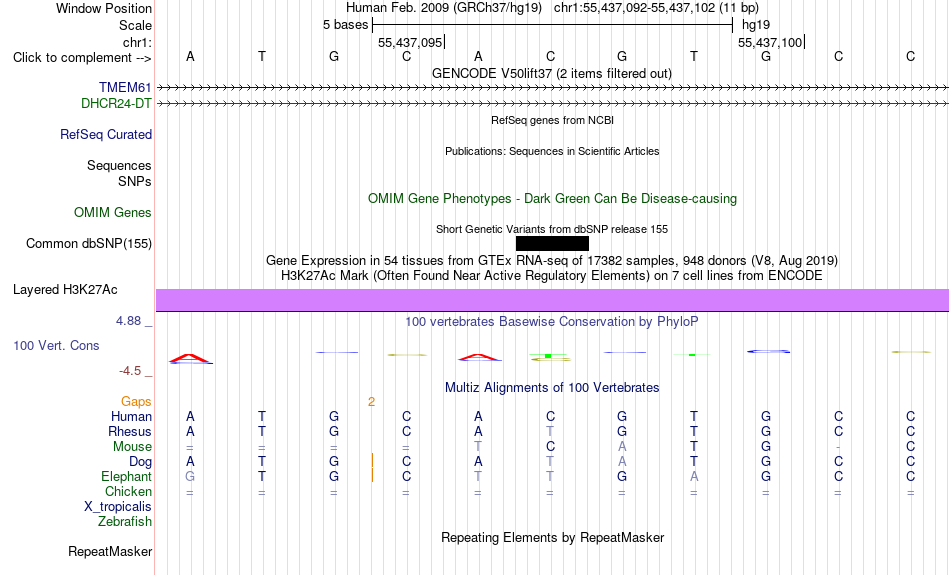Click the orange insertion bar in the Dog row
950x575 pixels.
372,462
